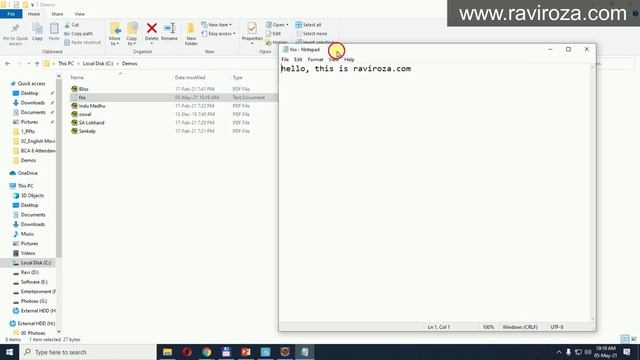Click Select all in the ribbon
This screenshot has height=360, width=640.
(x=309, y=25)
